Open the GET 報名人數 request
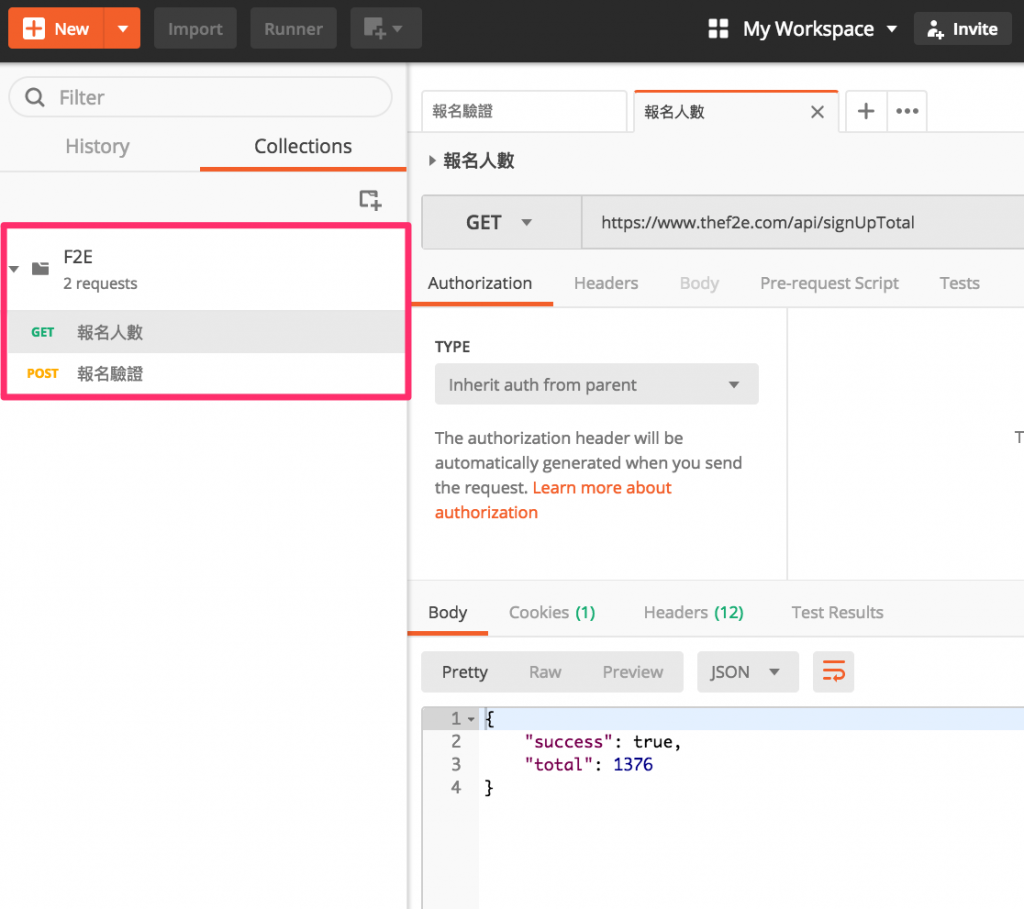The image size is (1024, 909). 206,332
